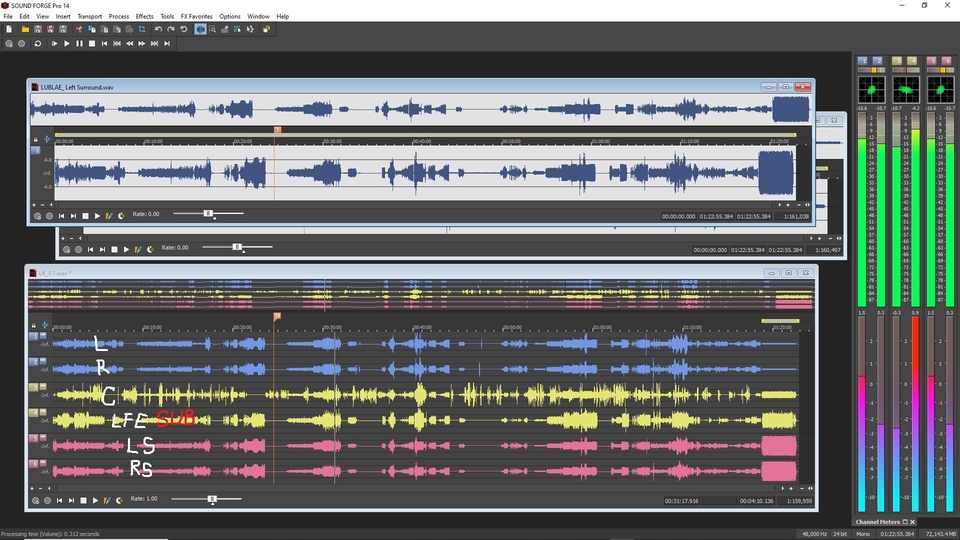
Task: Redo the last undone action
Action: [x=170, y=29]
